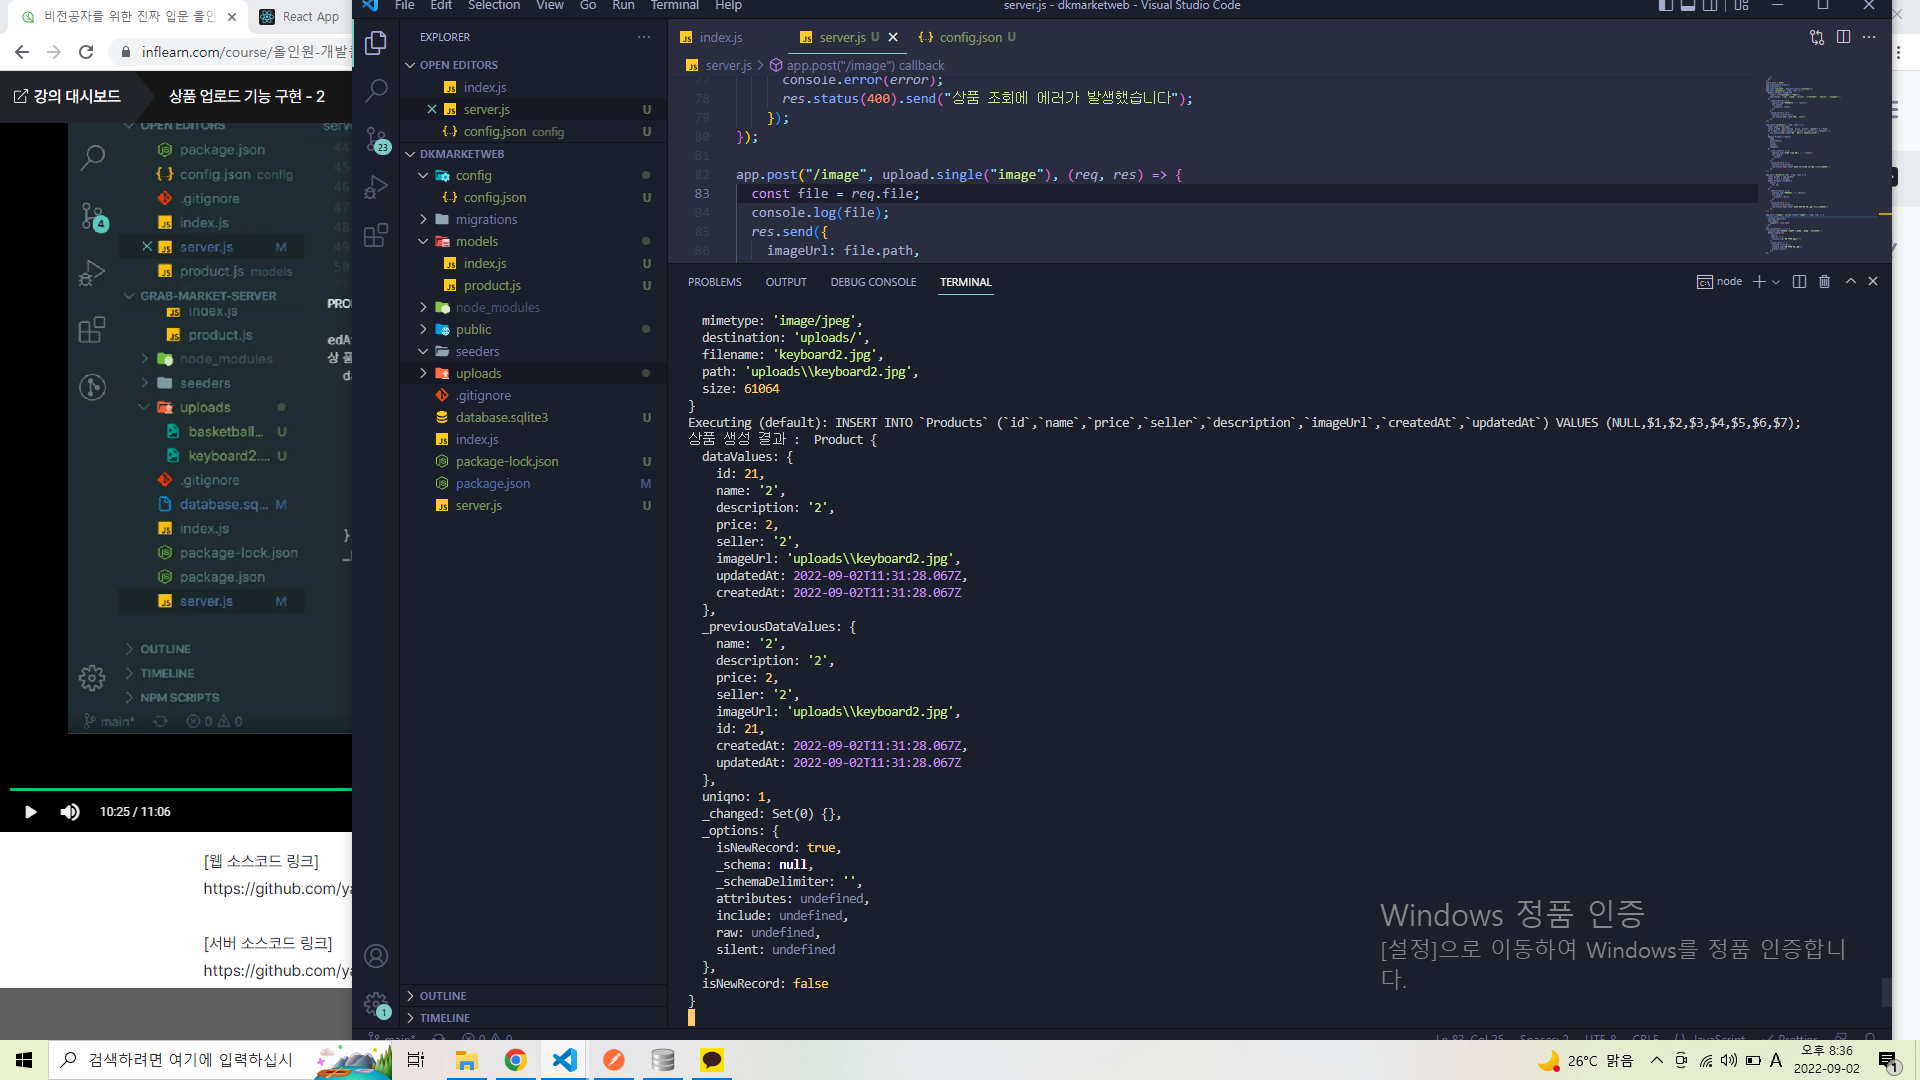Split the editor to the right
The image size is (1920, 1080).
click(1843, 37)
